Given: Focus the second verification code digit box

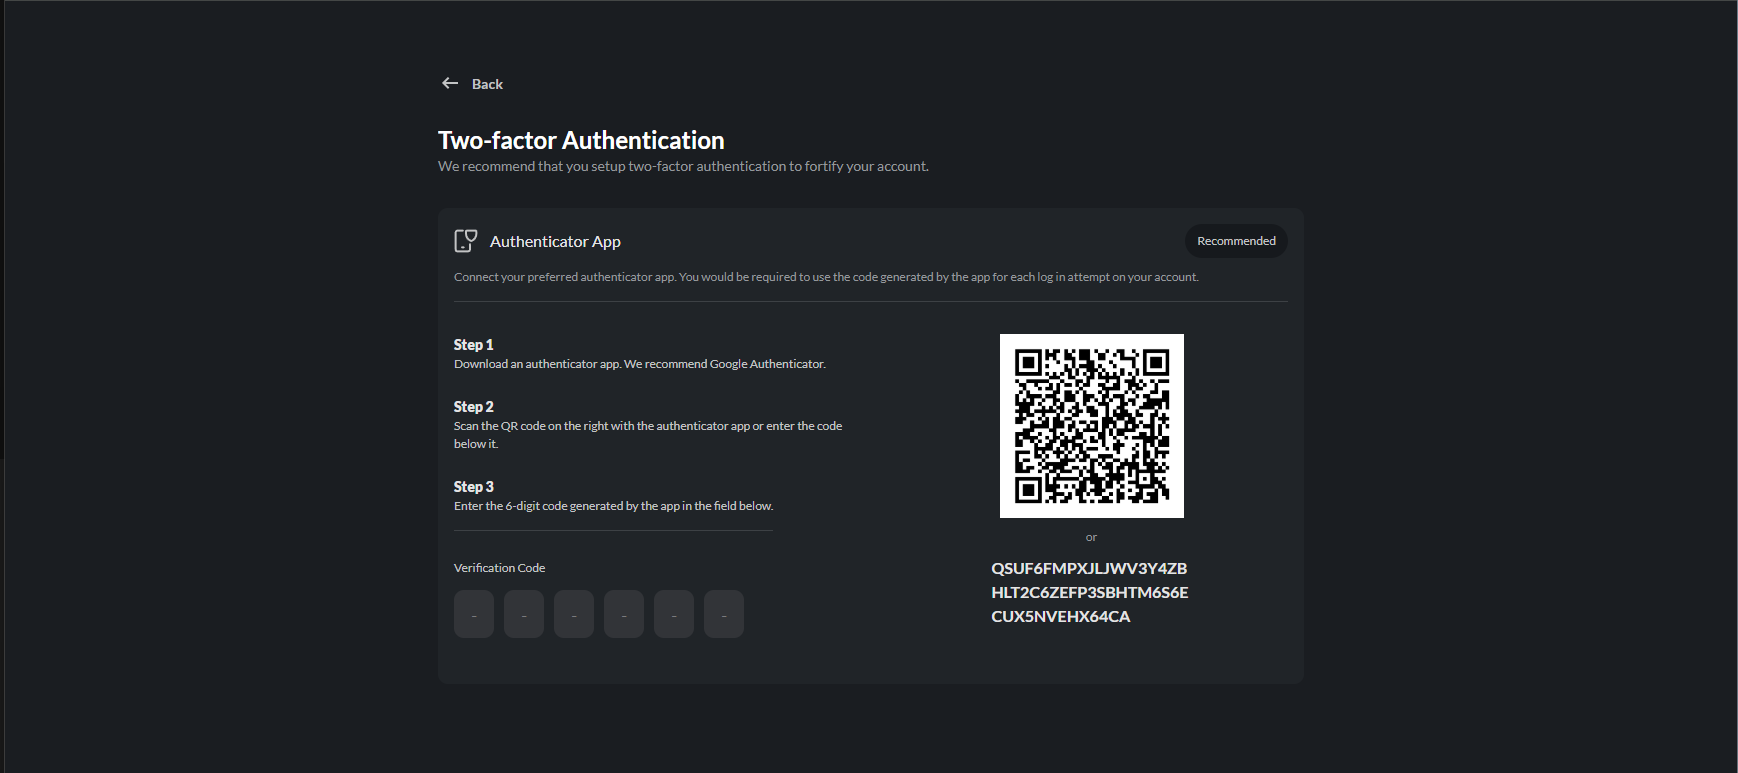Looking at the screenshot, I should pyautogui.click(x=524, y=614).
